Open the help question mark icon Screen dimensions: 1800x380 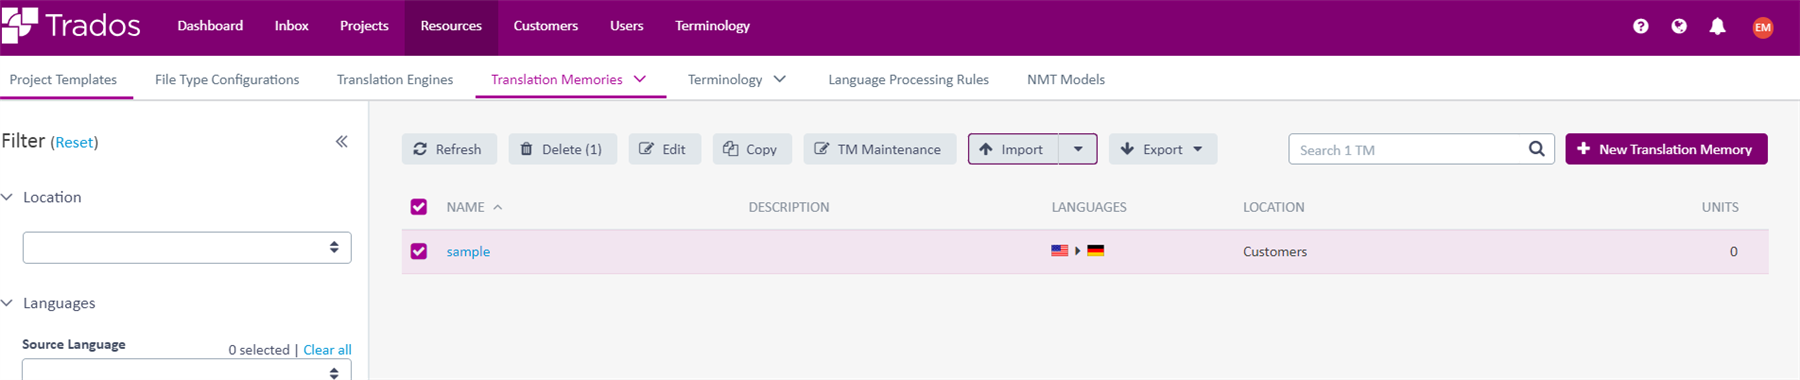pos(1640,26)
